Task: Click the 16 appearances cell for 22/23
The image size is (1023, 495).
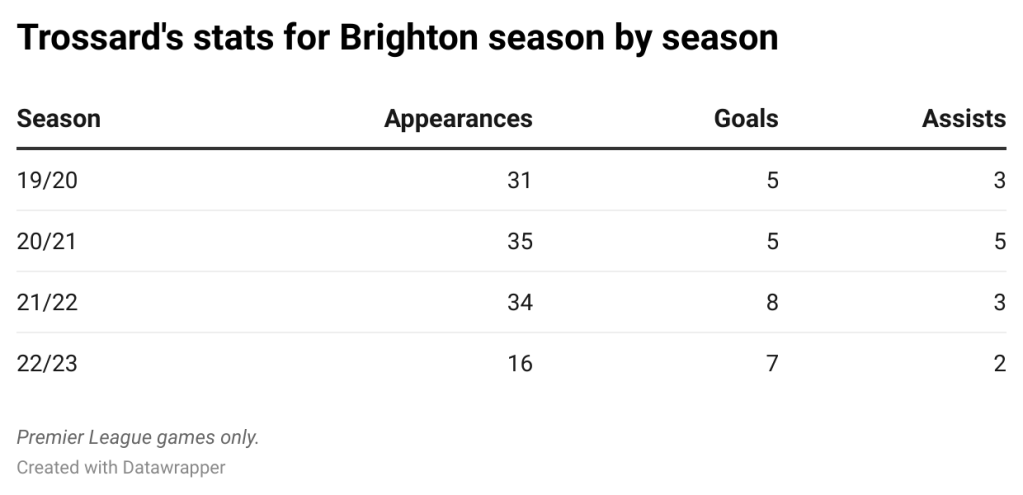Action: (519, 363)
